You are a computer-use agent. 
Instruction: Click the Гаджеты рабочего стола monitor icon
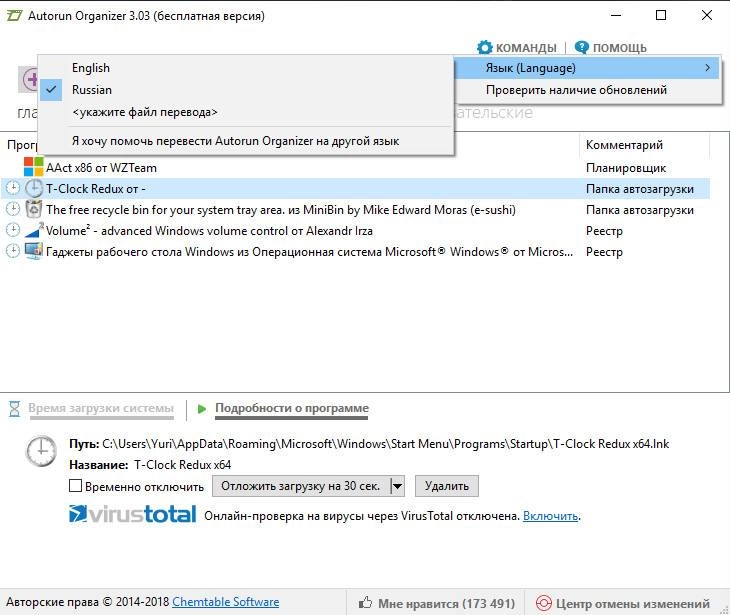pos(34,251)
